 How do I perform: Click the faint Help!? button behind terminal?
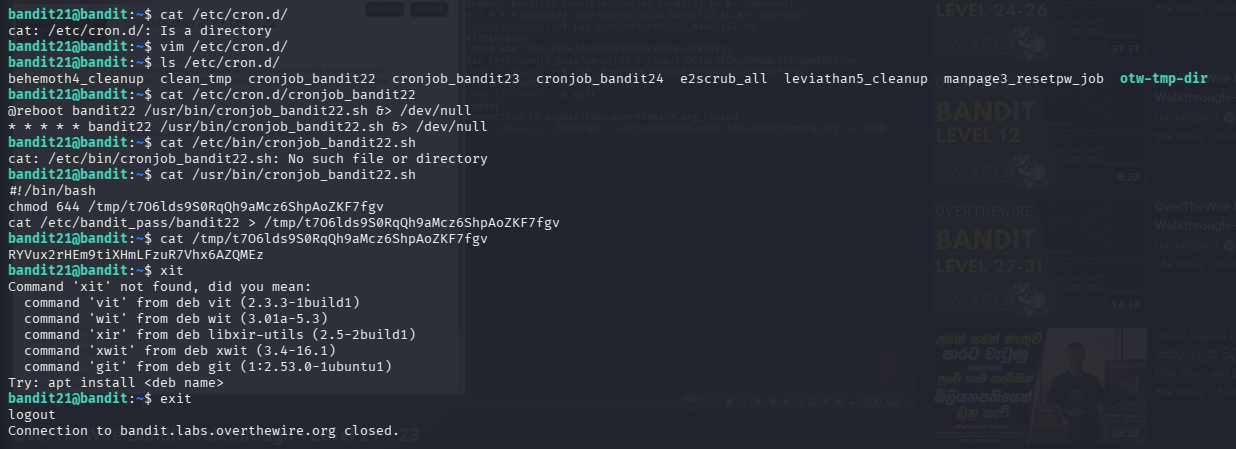point(430,9)
